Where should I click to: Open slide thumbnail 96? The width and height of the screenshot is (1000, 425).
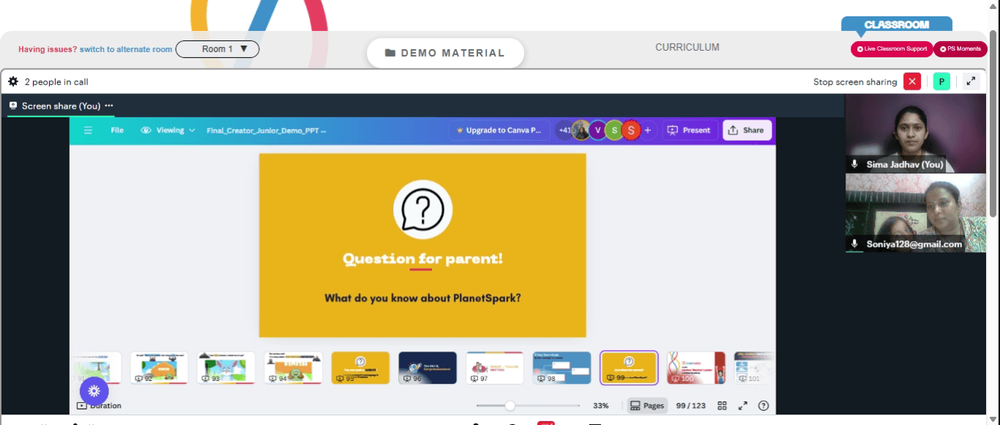point(427,368)
